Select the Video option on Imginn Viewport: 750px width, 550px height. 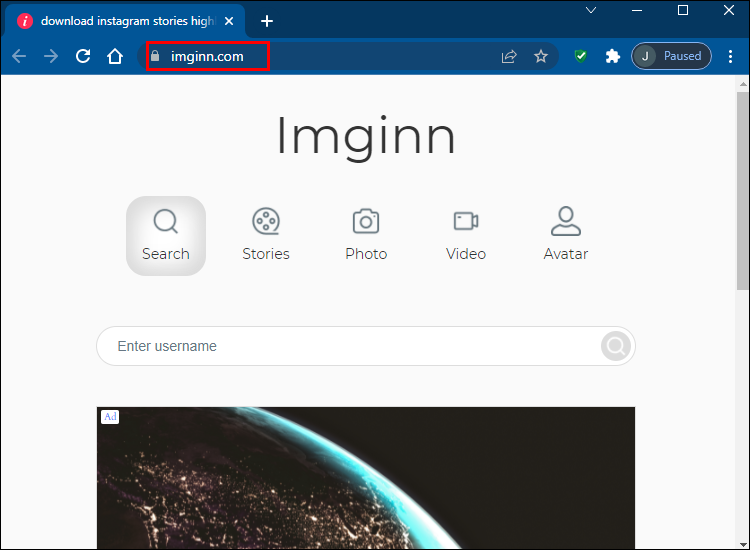coord(466,236)
